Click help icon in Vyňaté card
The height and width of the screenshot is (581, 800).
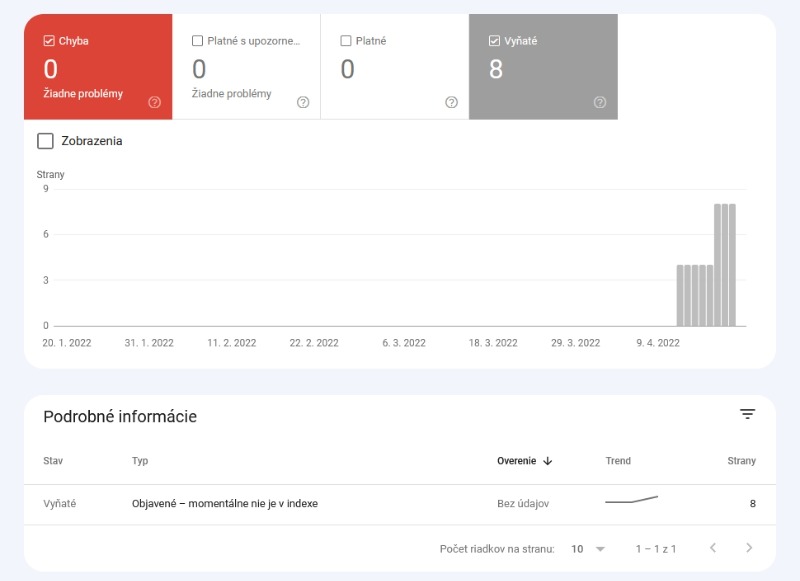[x=600, y=102]
